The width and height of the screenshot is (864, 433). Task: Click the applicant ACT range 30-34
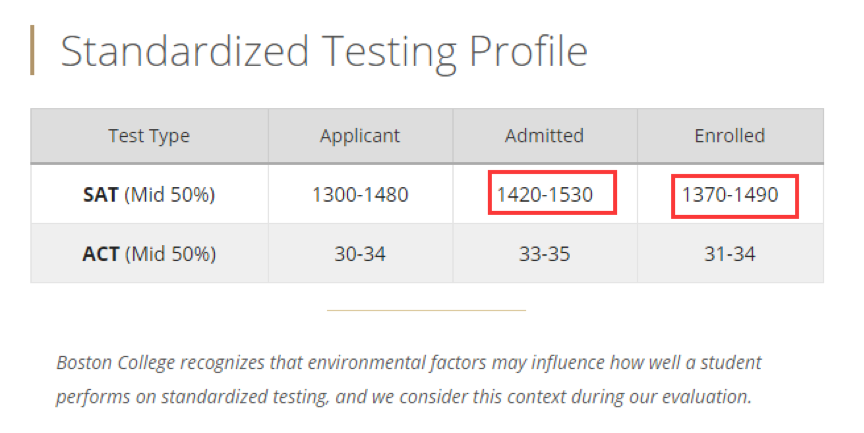(360, 254)
